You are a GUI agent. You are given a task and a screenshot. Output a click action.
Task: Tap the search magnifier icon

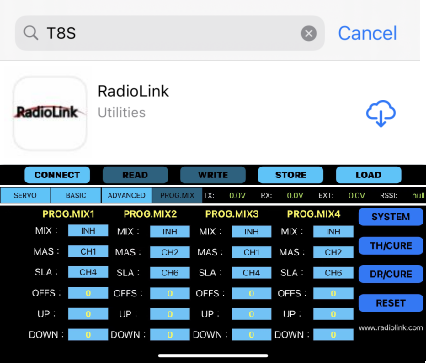click(x=31, y=33)
